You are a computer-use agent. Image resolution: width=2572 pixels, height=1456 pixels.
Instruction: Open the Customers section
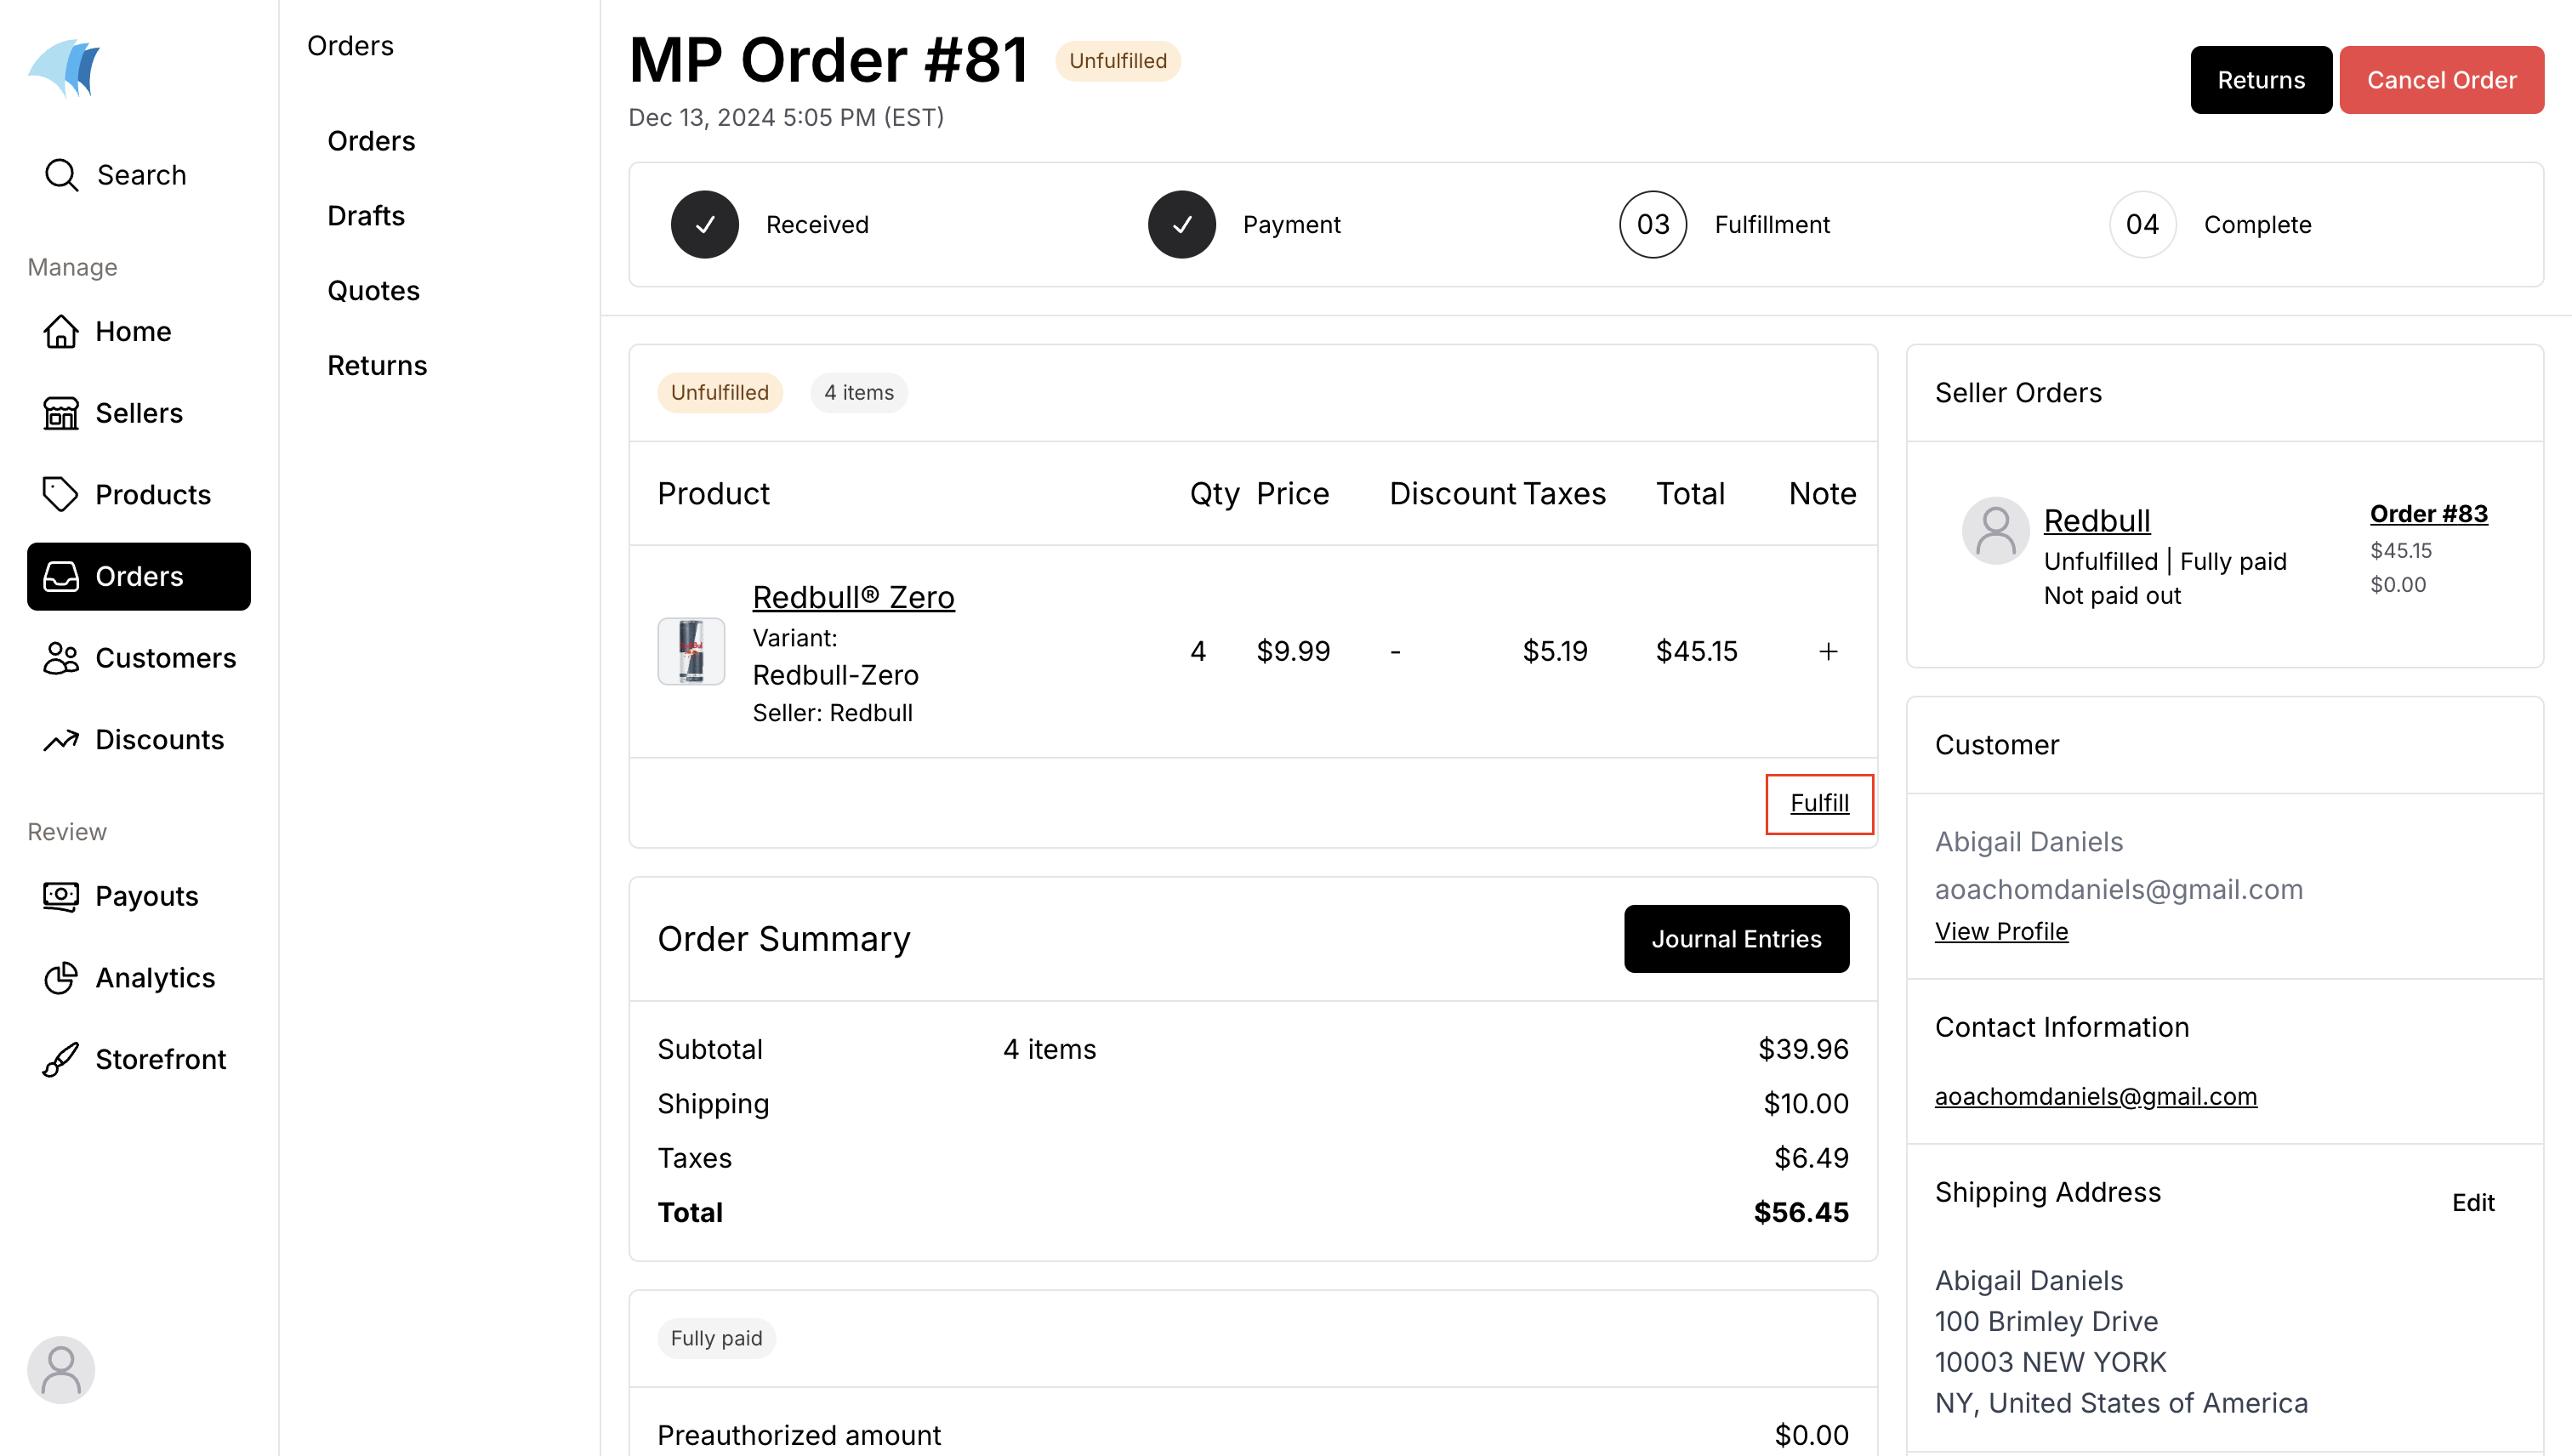[164, 658]
